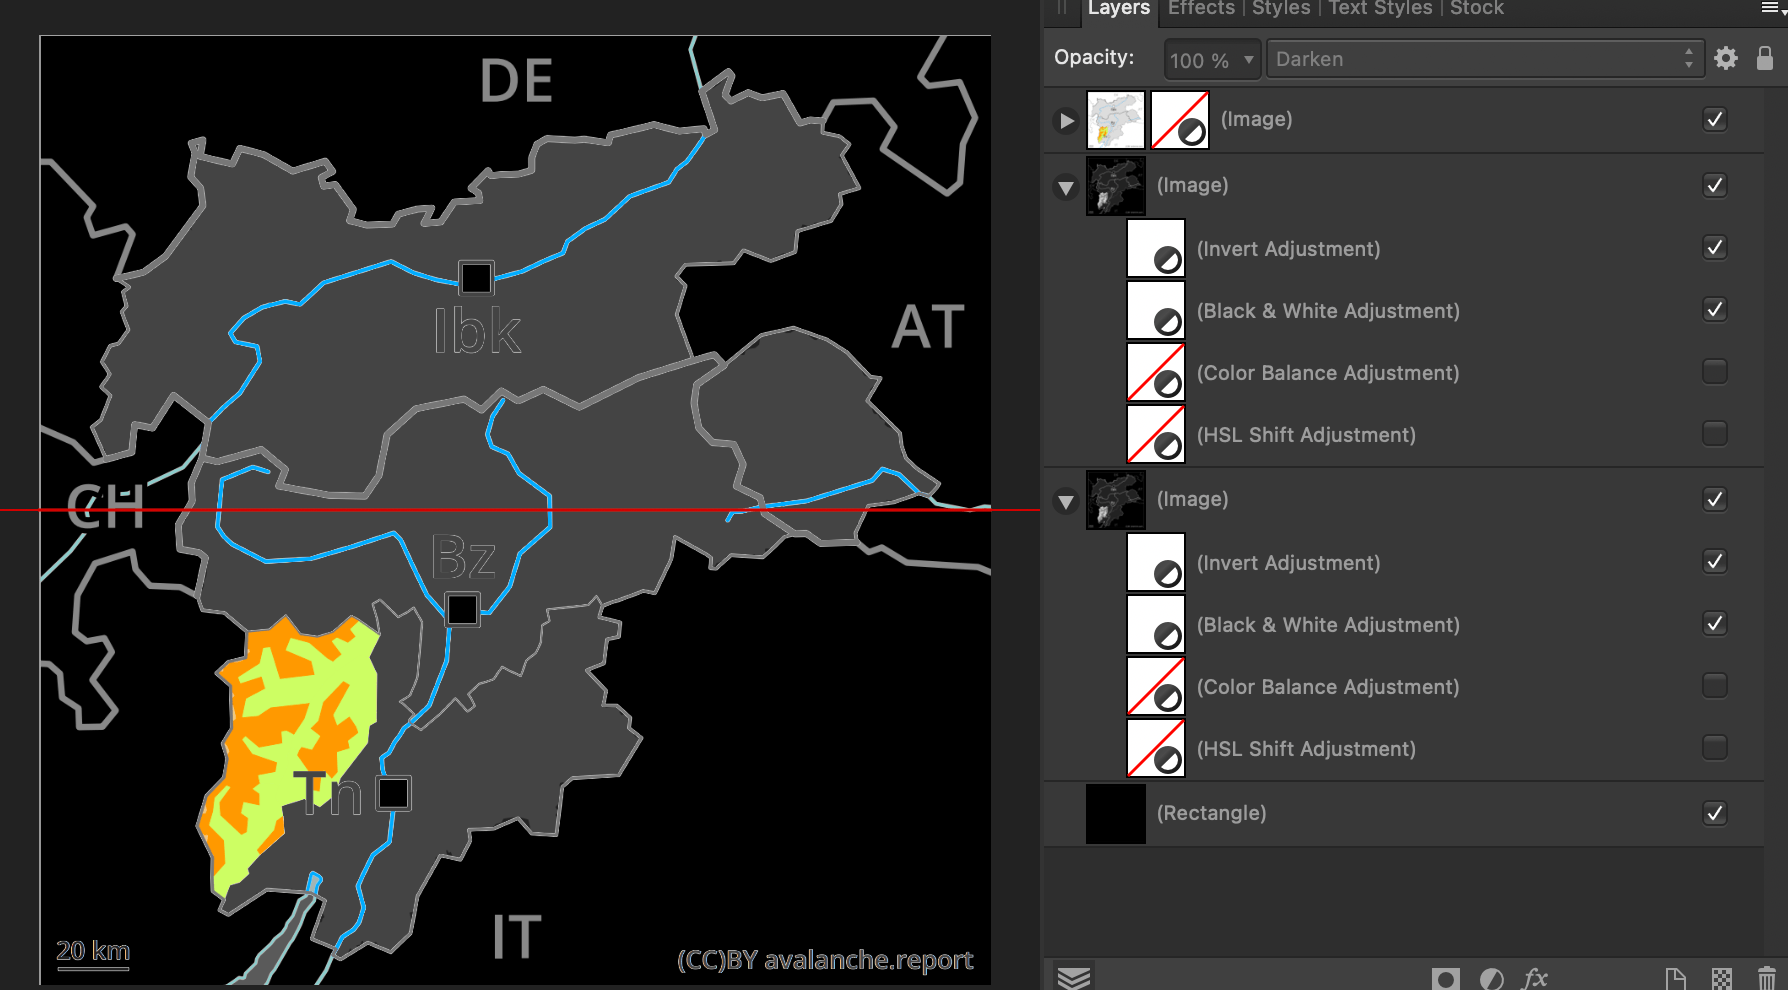
Task: Click the Color Balance icon in the middle Image group
Action: pyautogui.click(x=1156, y=372)
